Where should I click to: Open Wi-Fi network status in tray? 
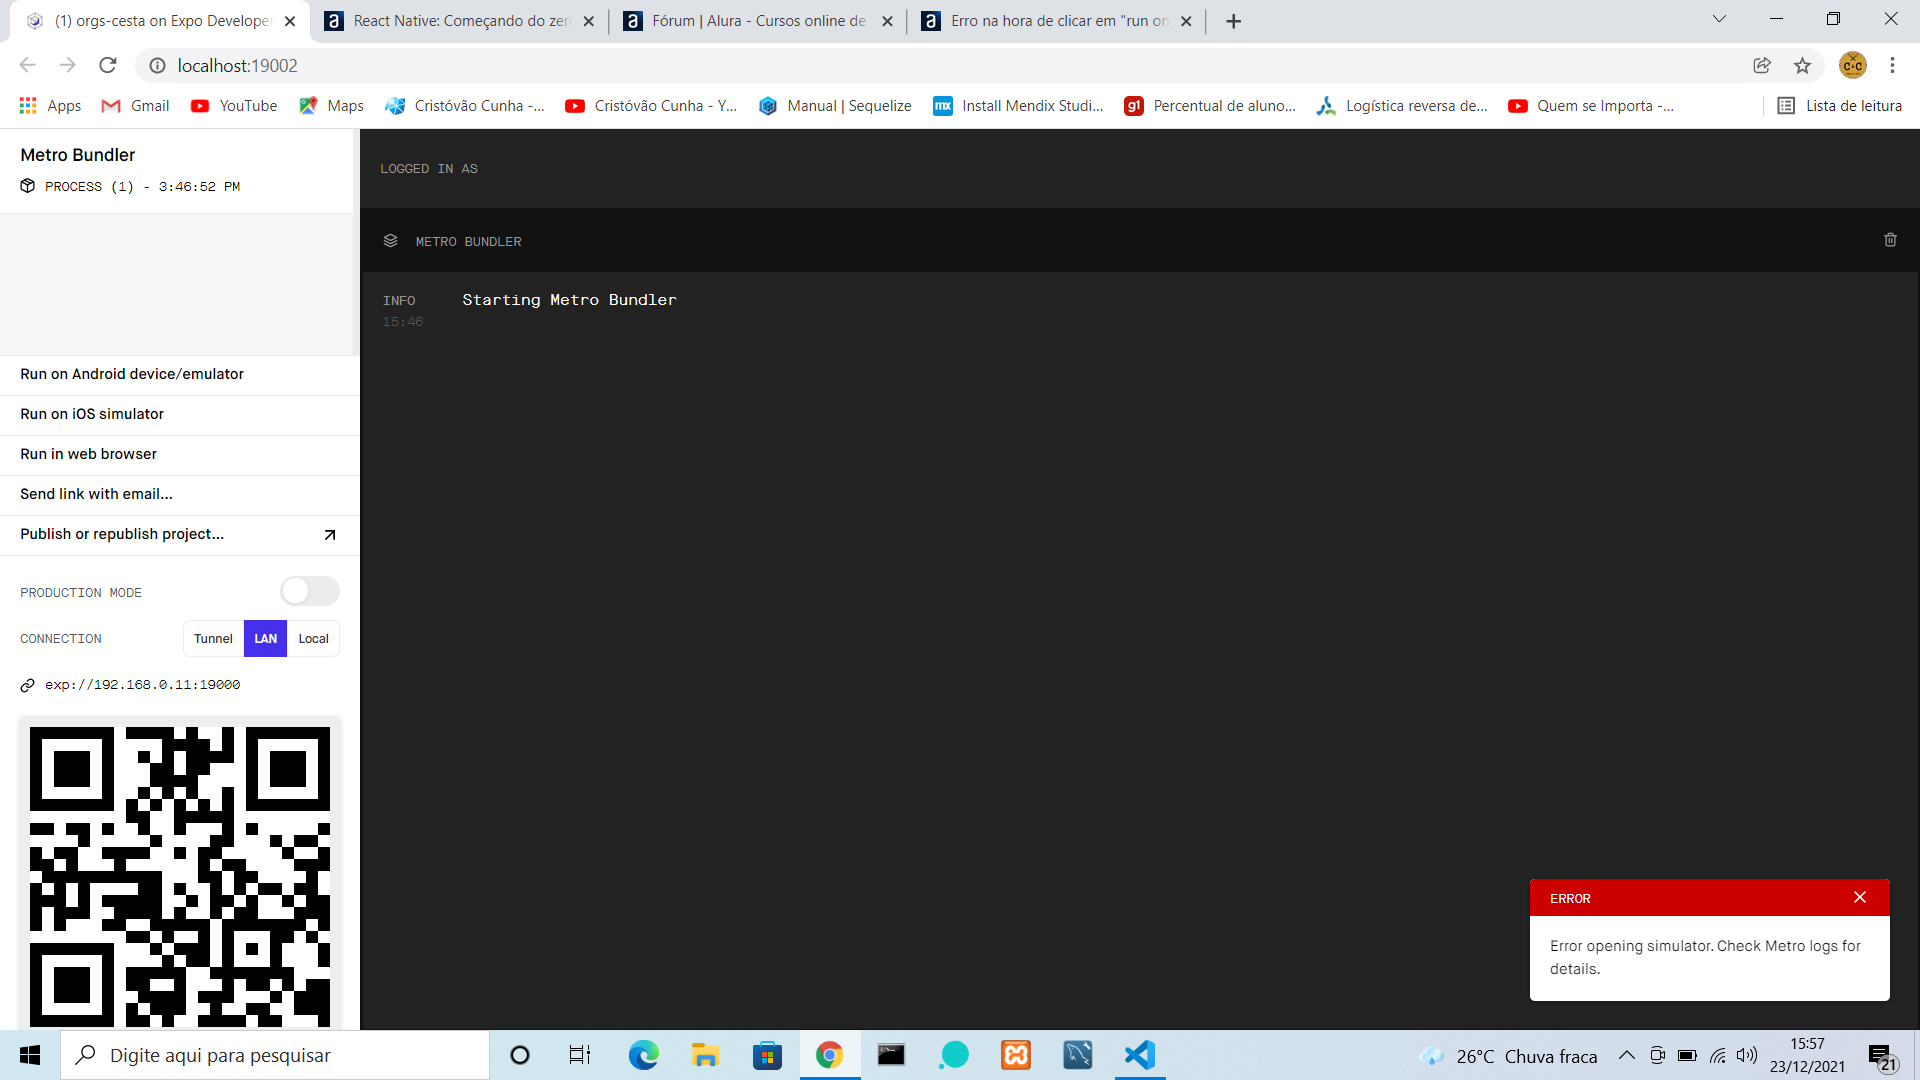(x=1717, y=1055)
